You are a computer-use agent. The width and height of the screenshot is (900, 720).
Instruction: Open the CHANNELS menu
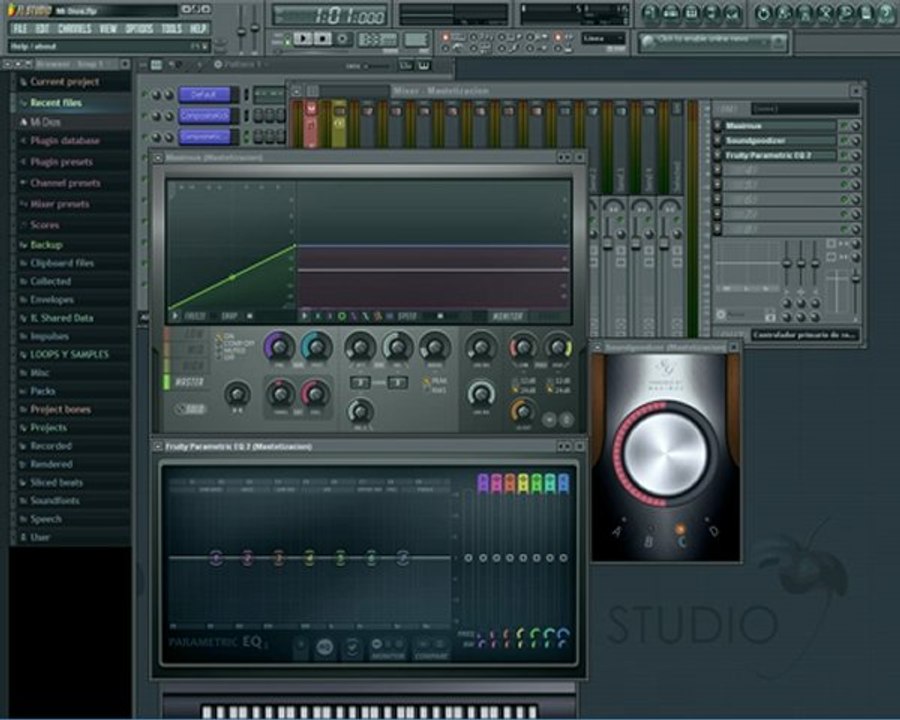pos(75,28)
